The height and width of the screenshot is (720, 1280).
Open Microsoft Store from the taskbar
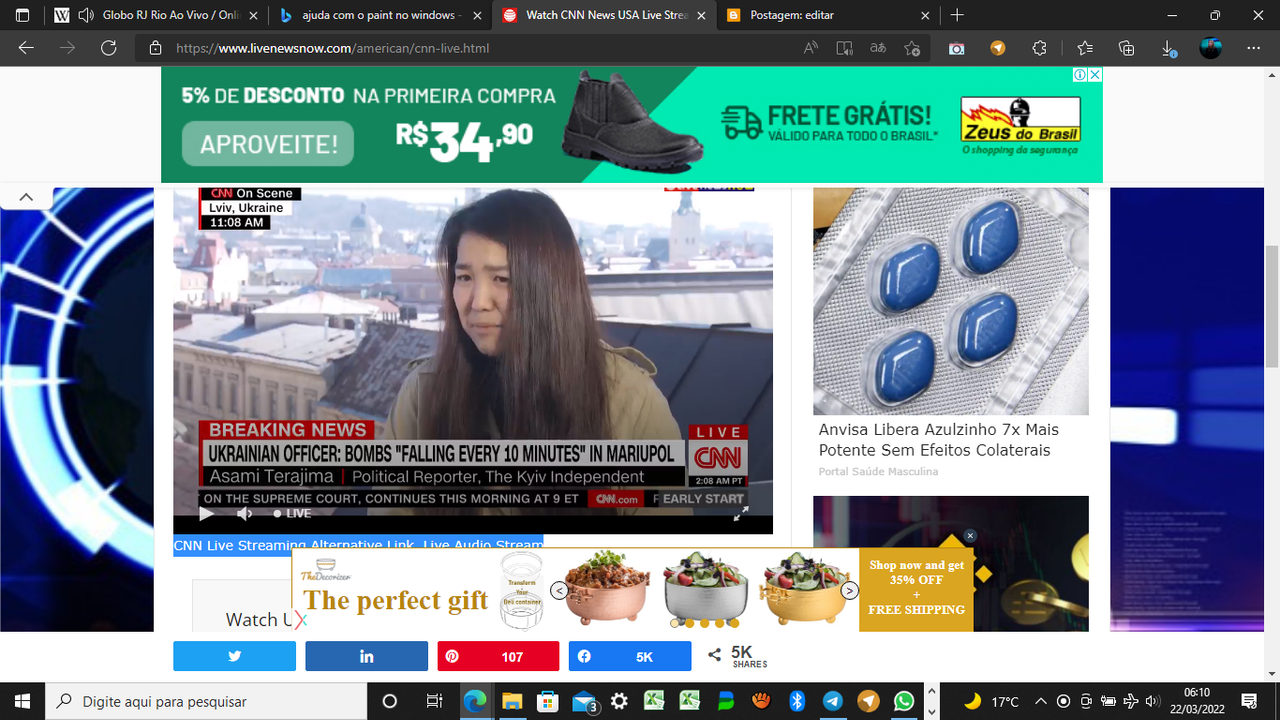547,701
